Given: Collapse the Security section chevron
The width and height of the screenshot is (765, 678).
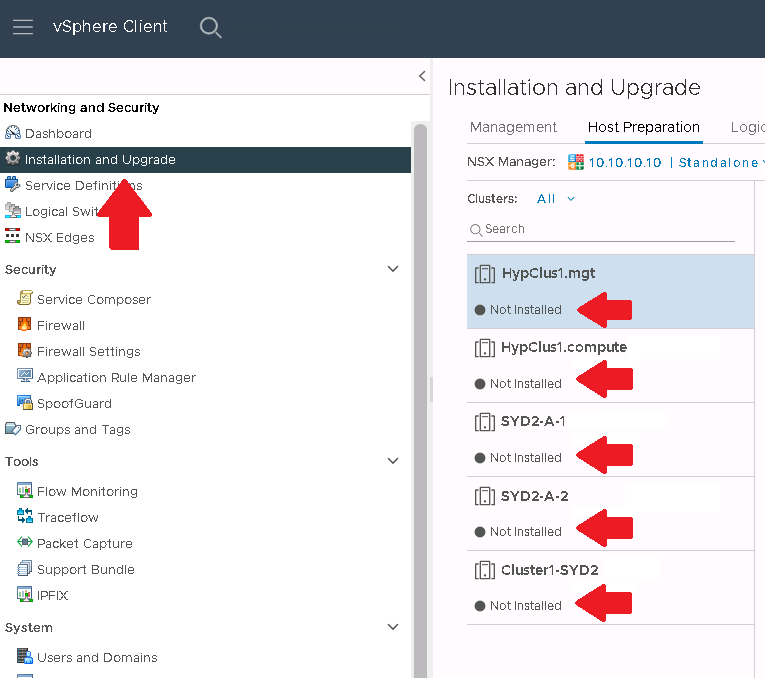Looking at the screenshot, I should point(393,269).
